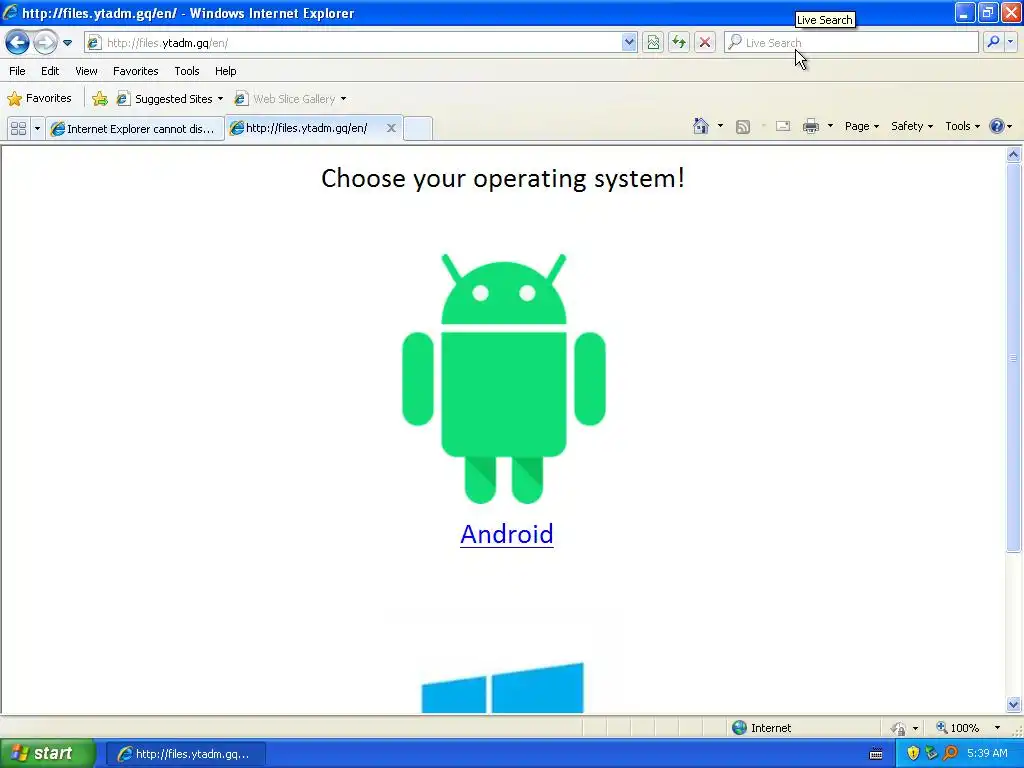The image size is (1024, 768).
Task: Expand the Web Slice Gallery dropdown arrow
Action: click(344, 99)
